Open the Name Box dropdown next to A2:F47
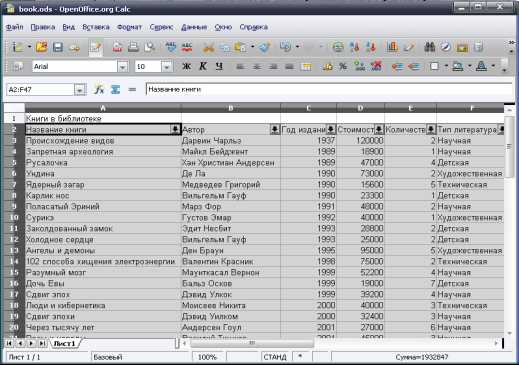 coord(80,89)
